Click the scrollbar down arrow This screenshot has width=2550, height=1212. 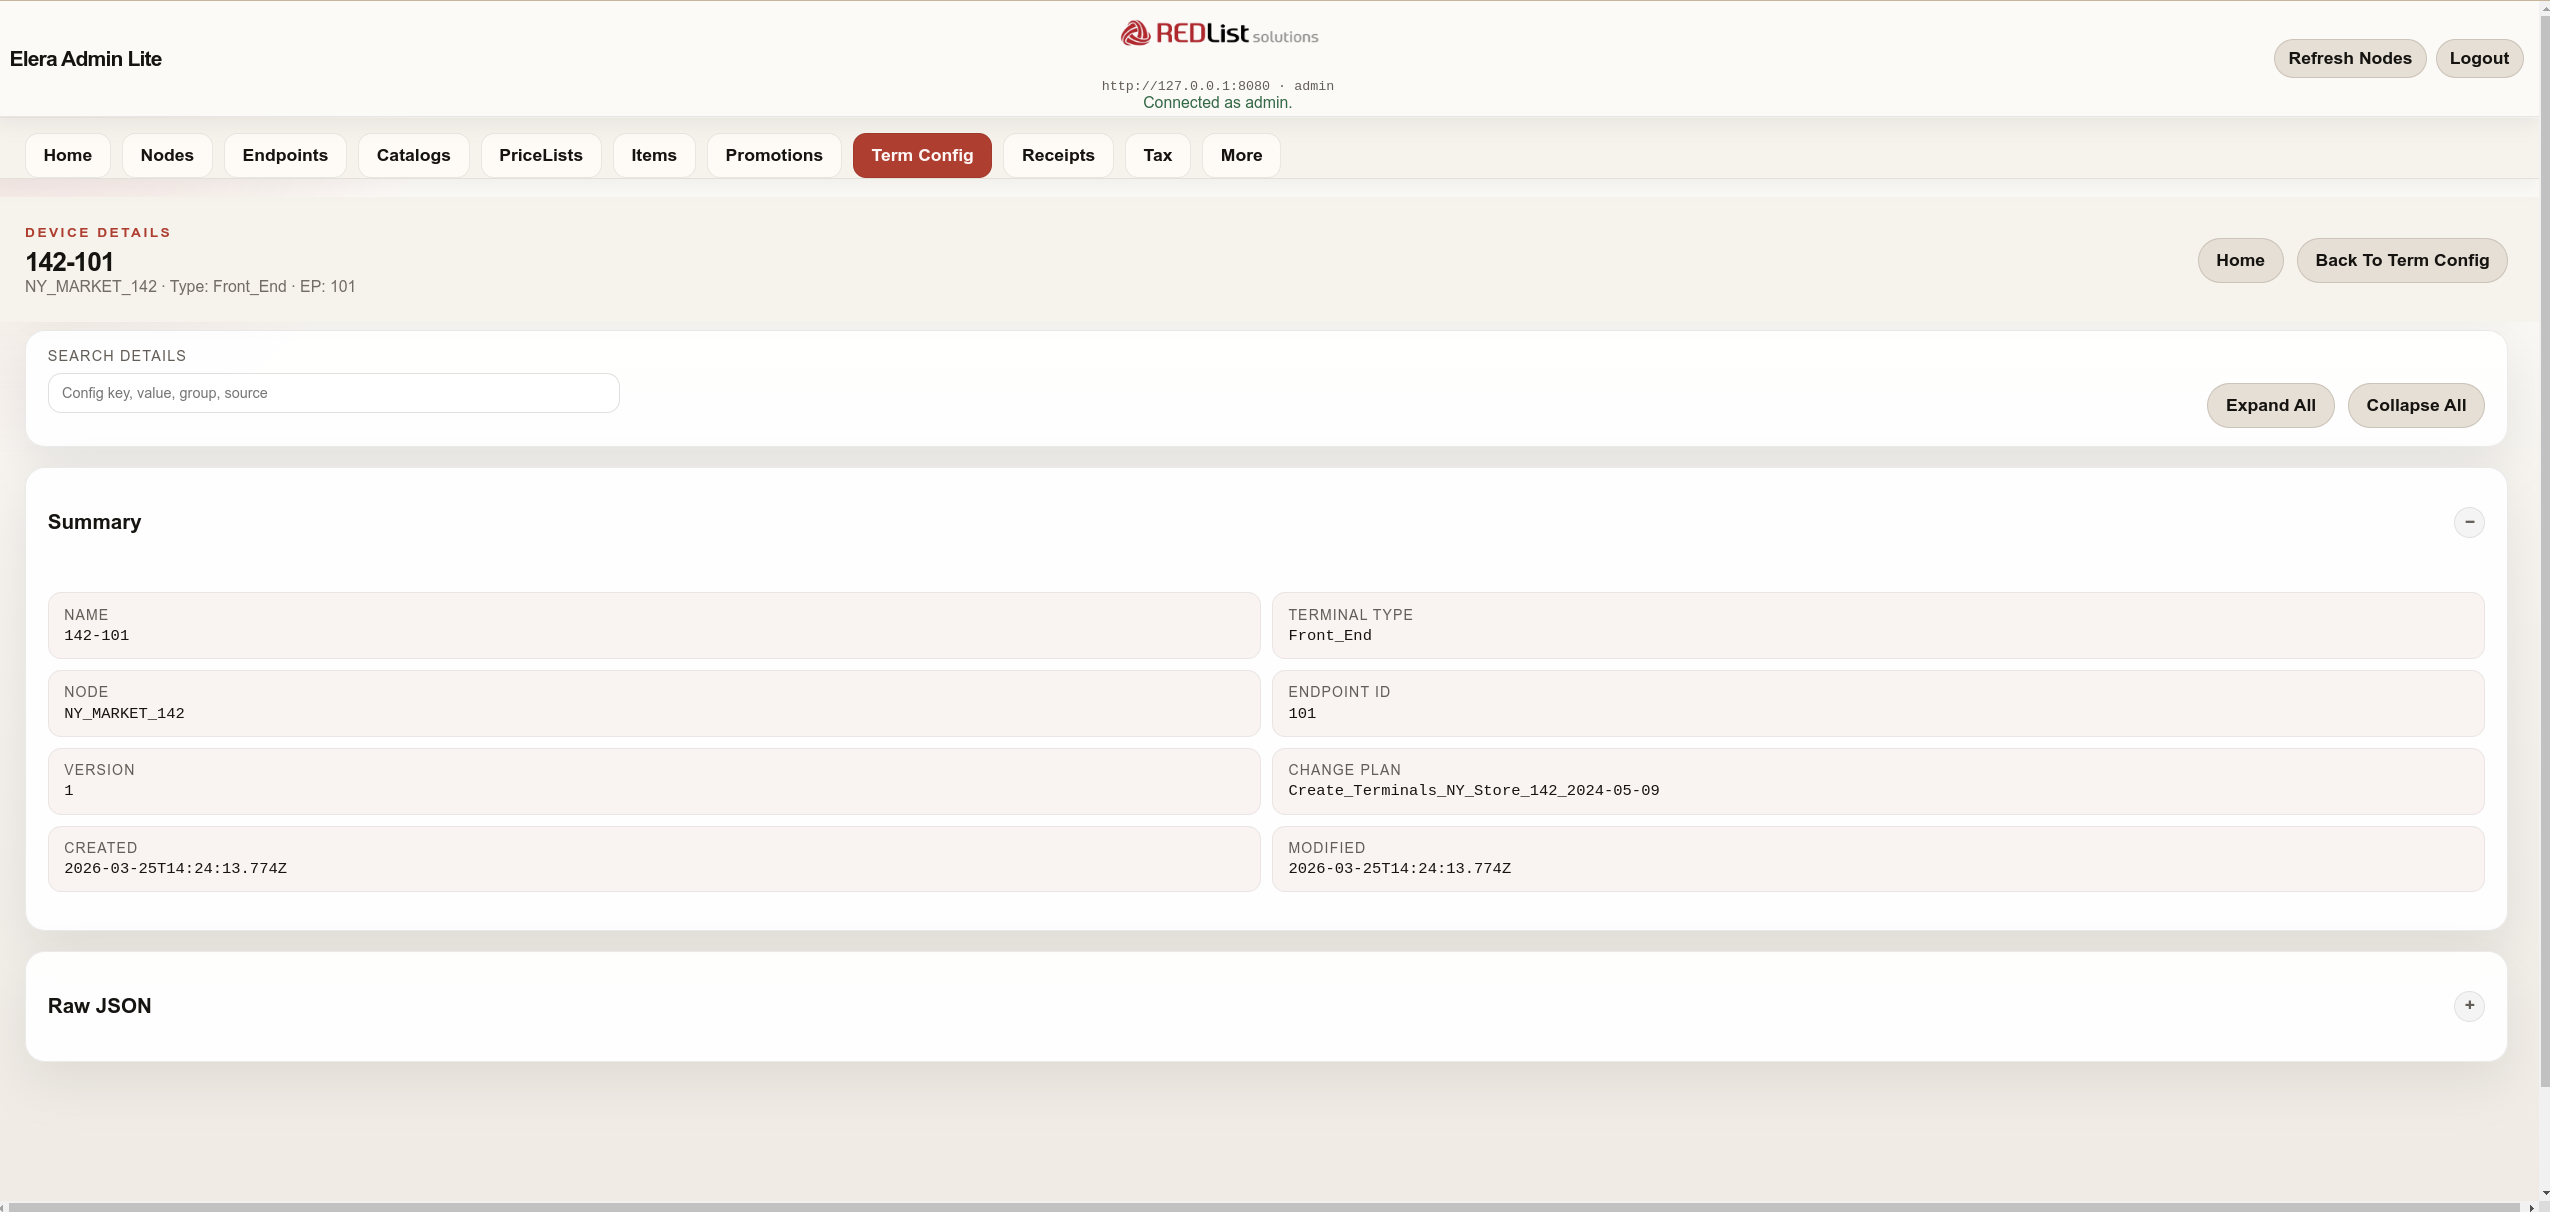pos(2545,1193)
